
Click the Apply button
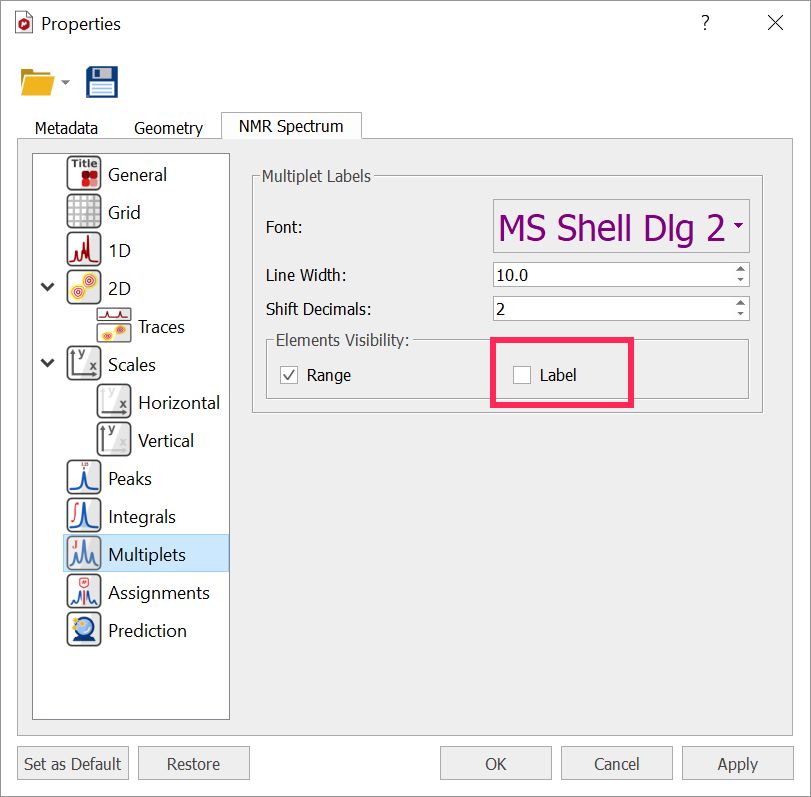[x=737, y=764]
